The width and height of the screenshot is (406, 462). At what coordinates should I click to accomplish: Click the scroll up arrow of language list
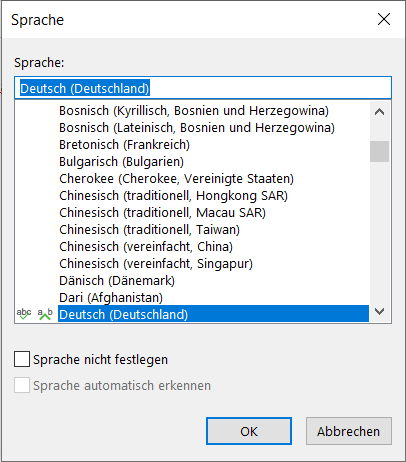(x=379, y=112)
